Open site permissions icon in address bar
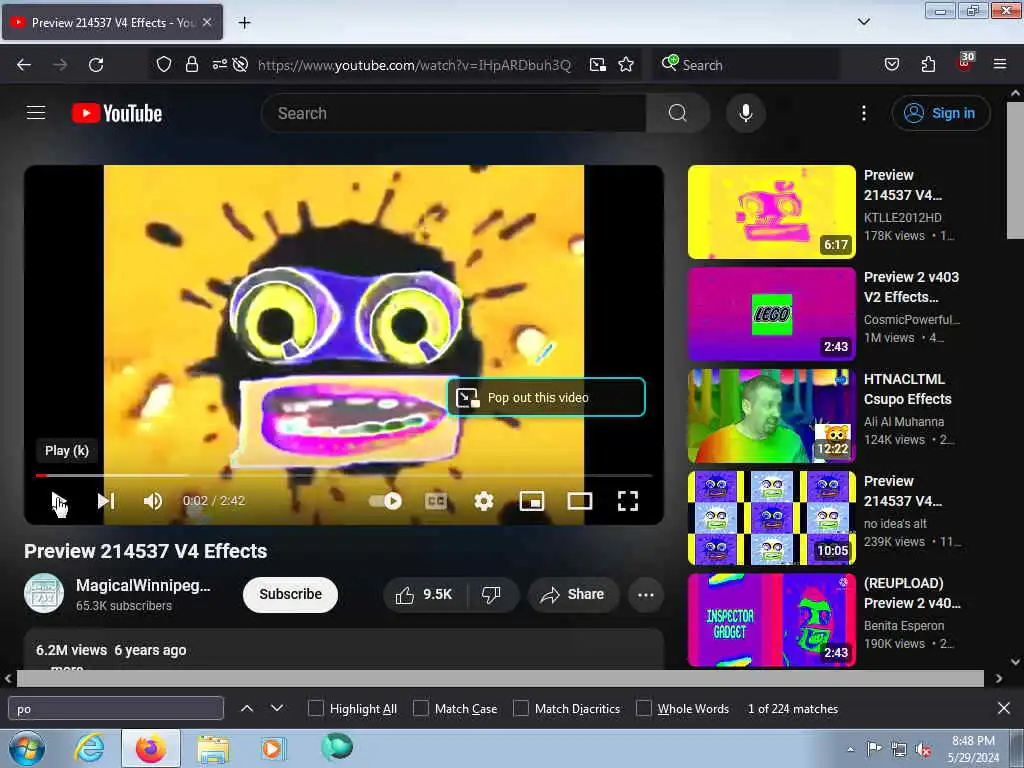The image size is (1024, 768). pos(219,64)
